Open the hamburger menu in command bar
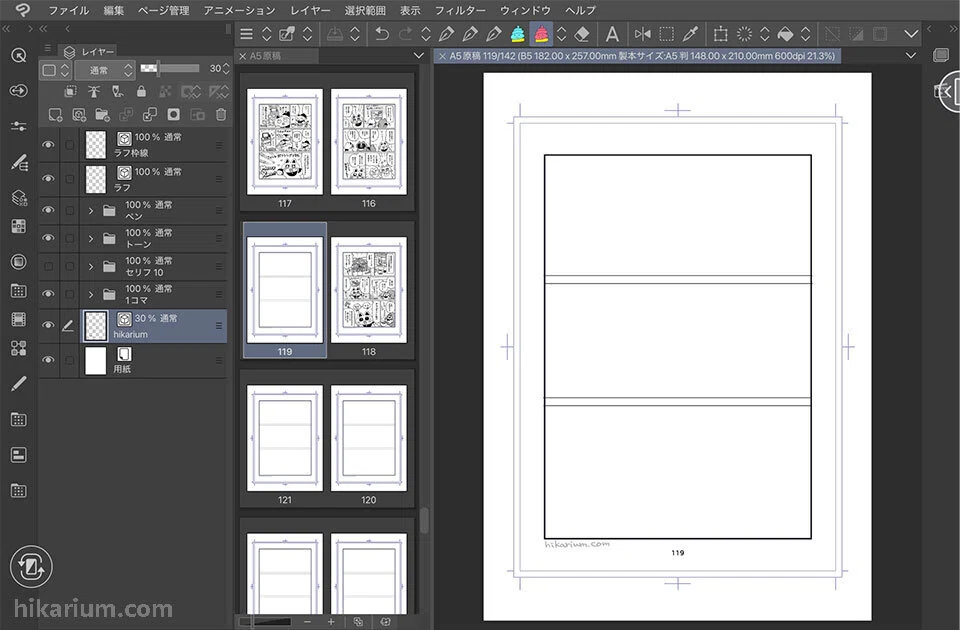960x630 pixels. coord(246,34)
